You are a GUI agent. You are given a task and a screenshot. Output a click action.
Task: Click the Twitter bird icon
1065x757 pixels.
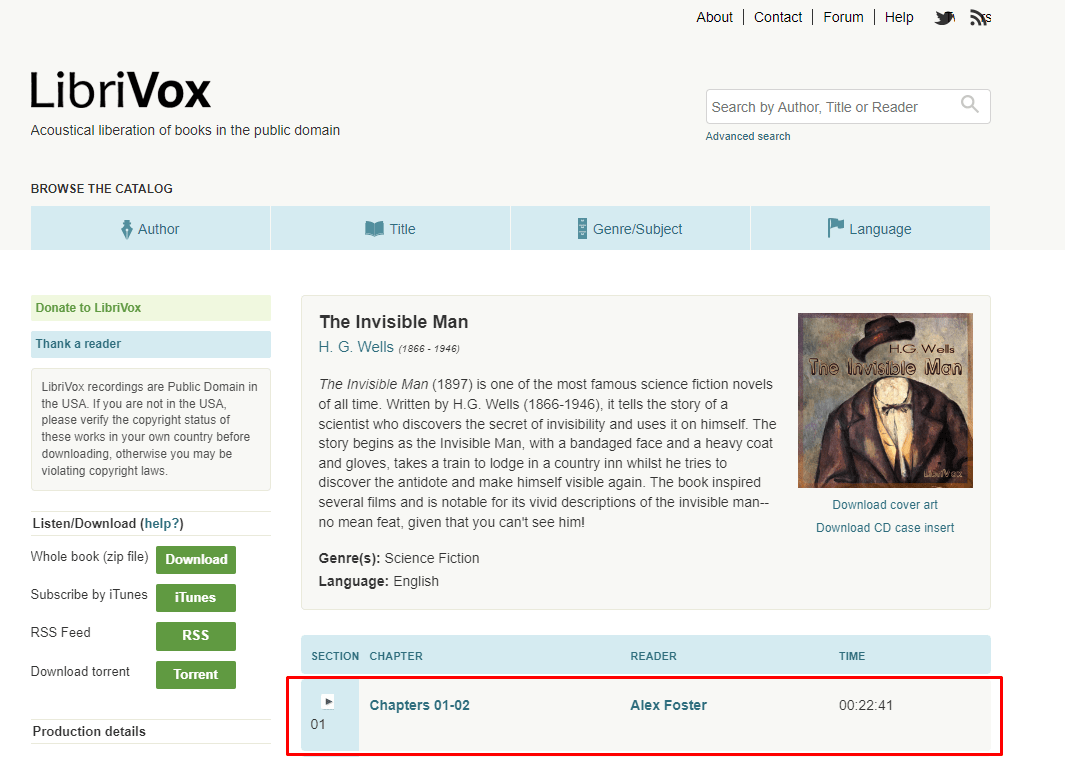944,18
